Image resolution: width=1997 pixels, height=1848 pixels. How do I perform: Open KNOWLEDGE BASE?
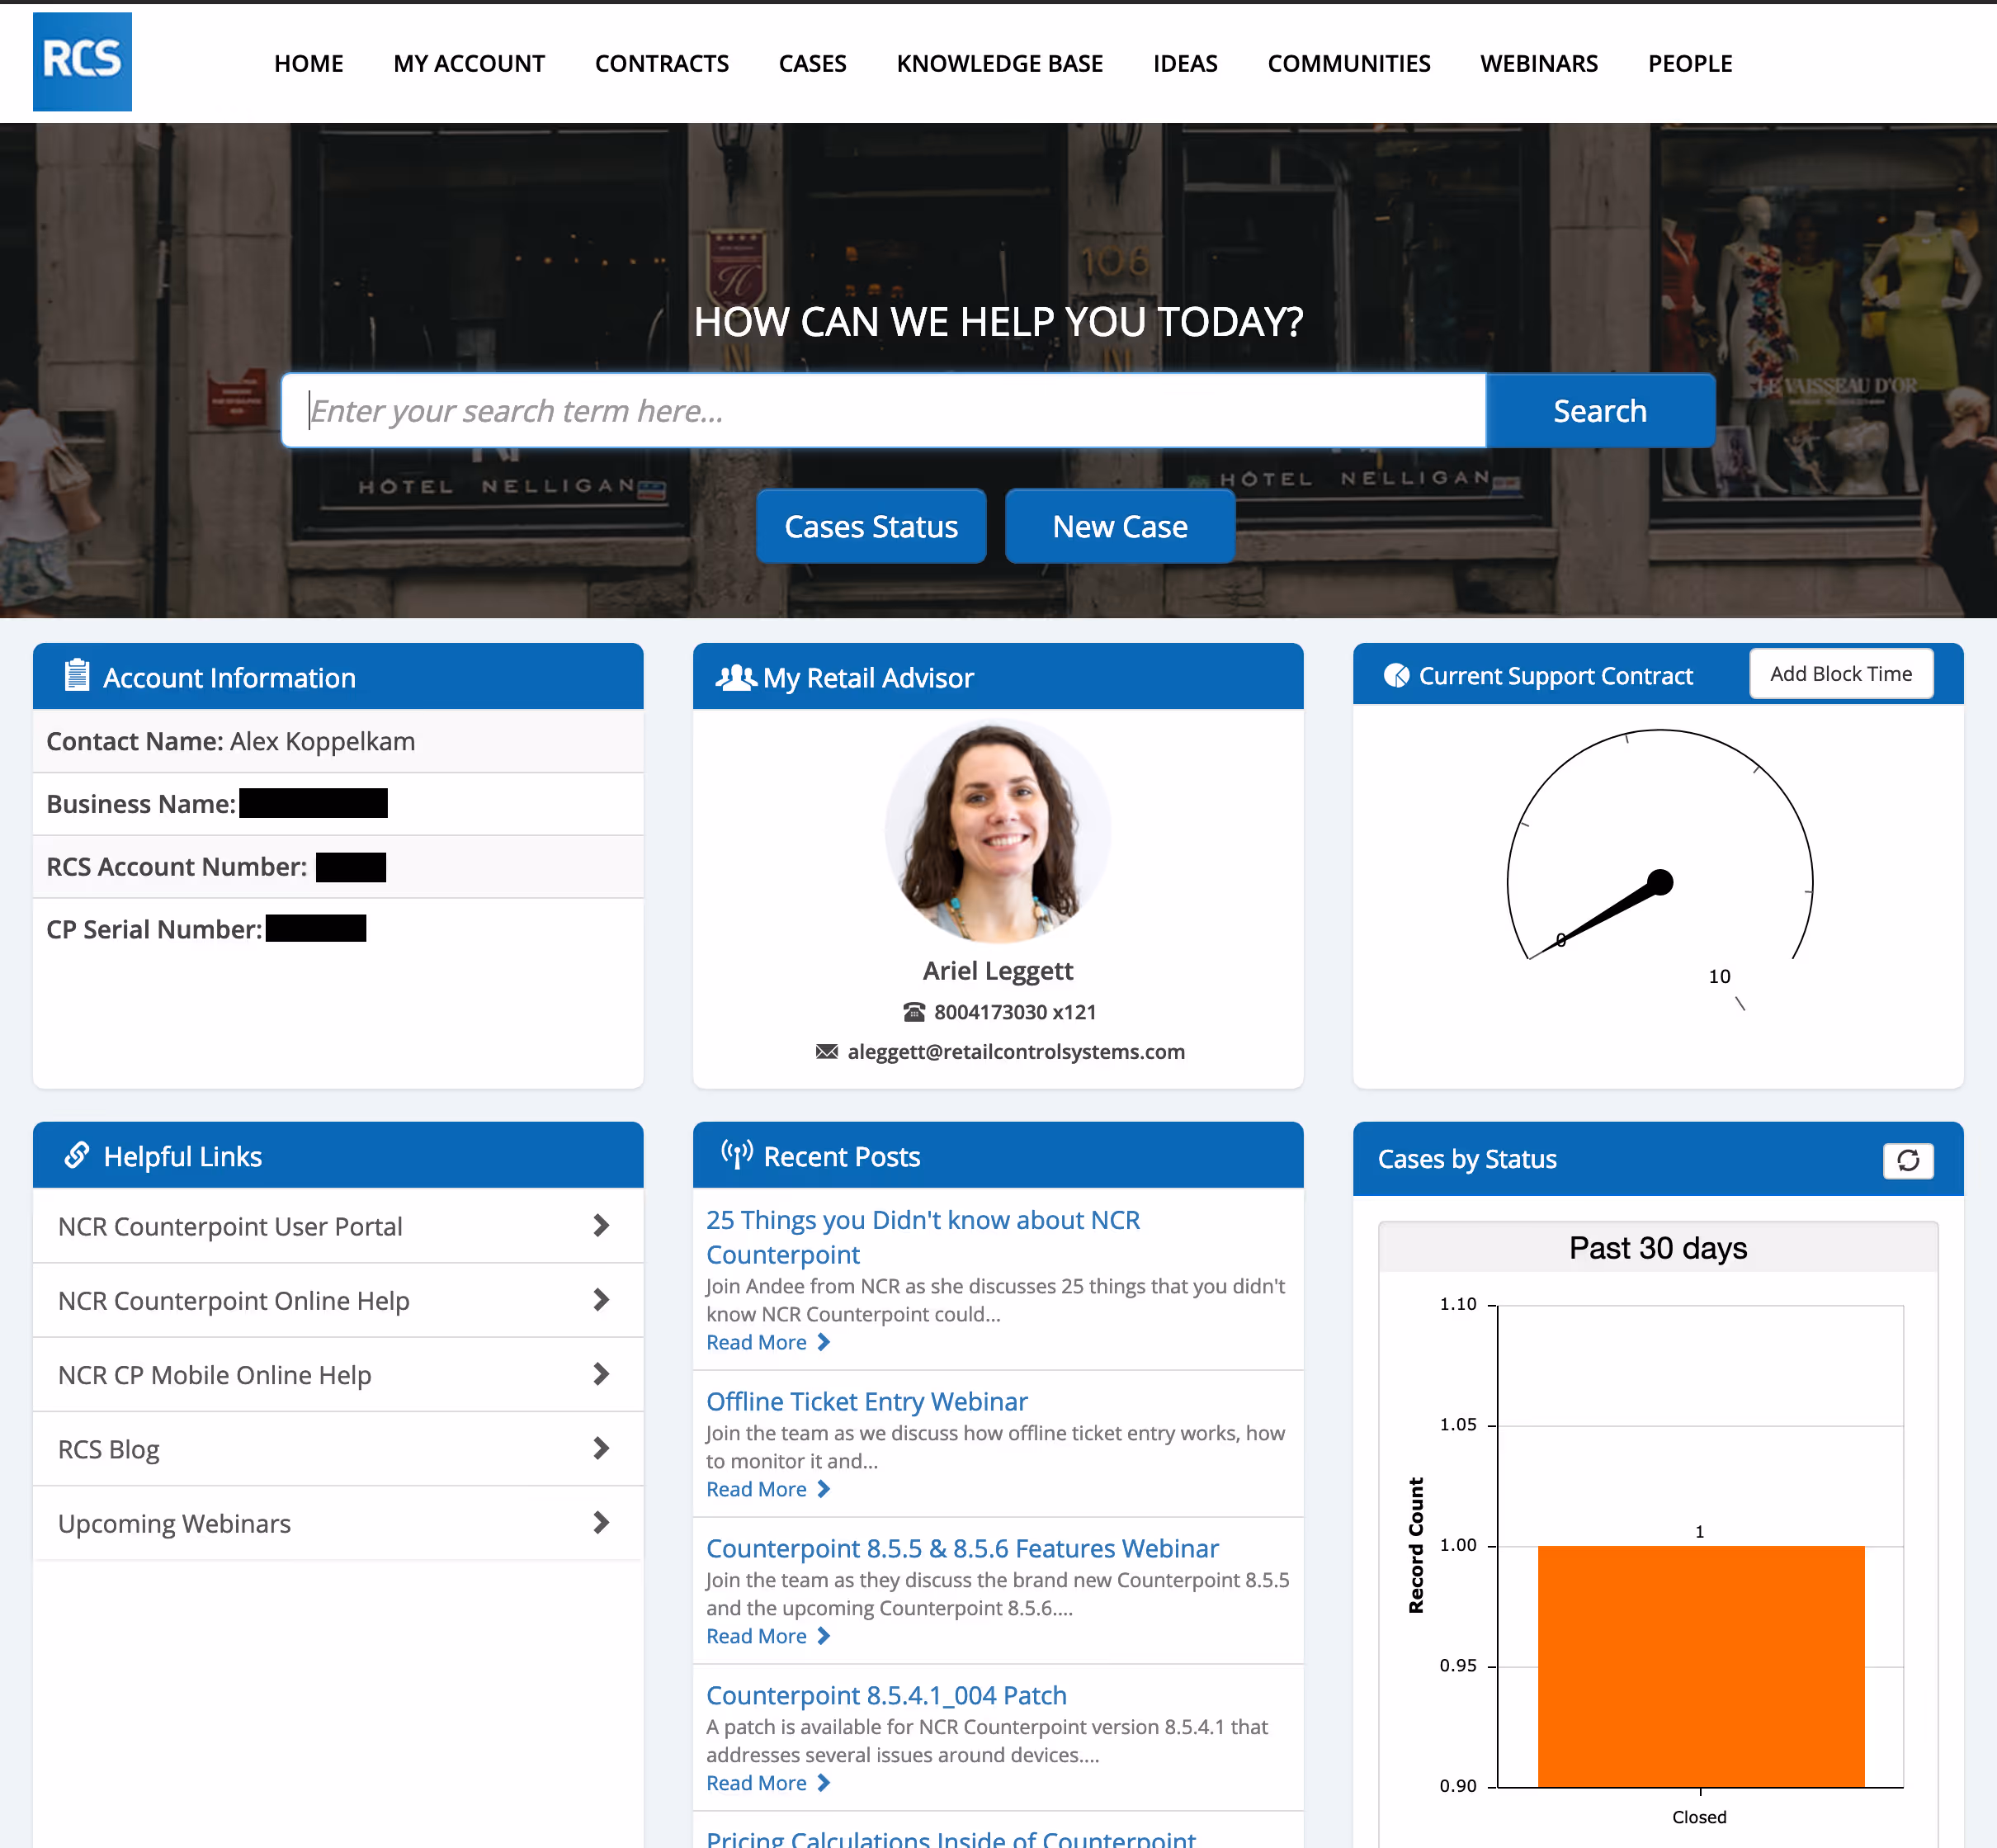pos(999,63)
